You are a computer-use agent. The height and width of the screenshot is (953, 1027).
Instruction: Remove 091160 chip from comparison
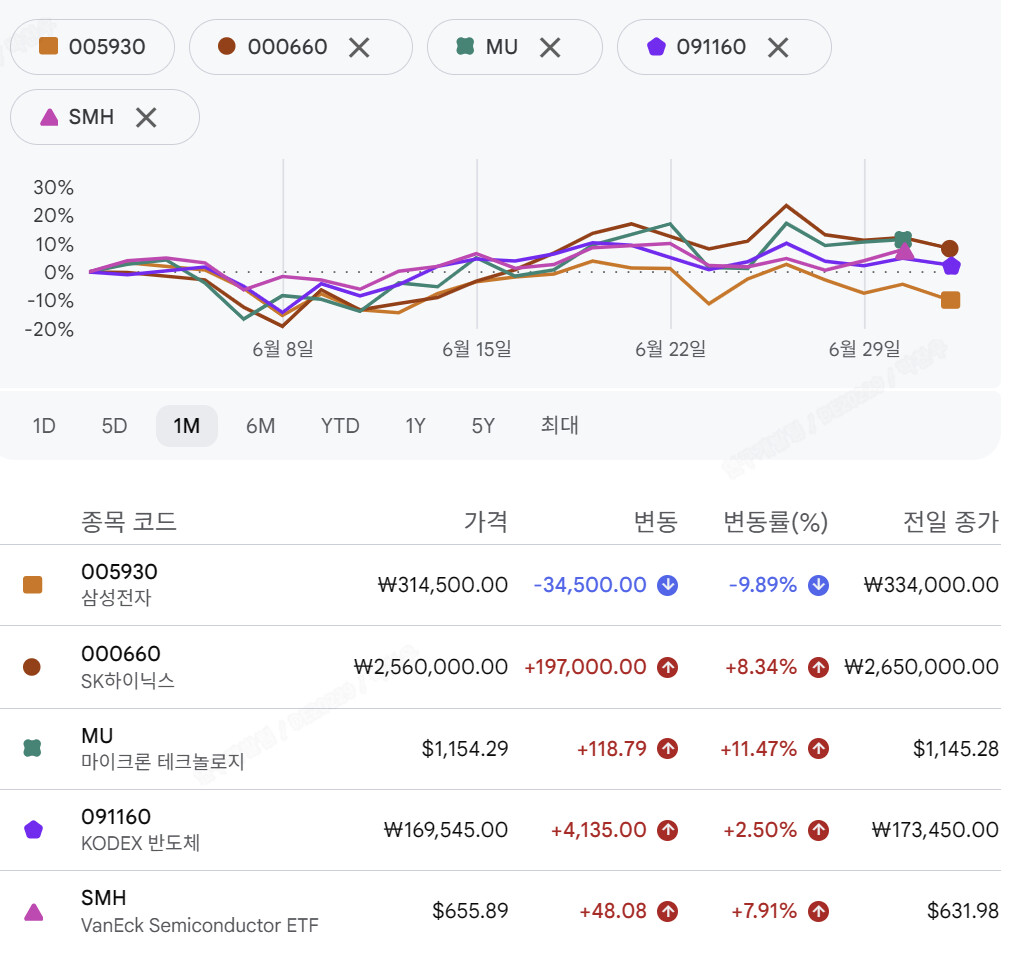tap(777, 47)
